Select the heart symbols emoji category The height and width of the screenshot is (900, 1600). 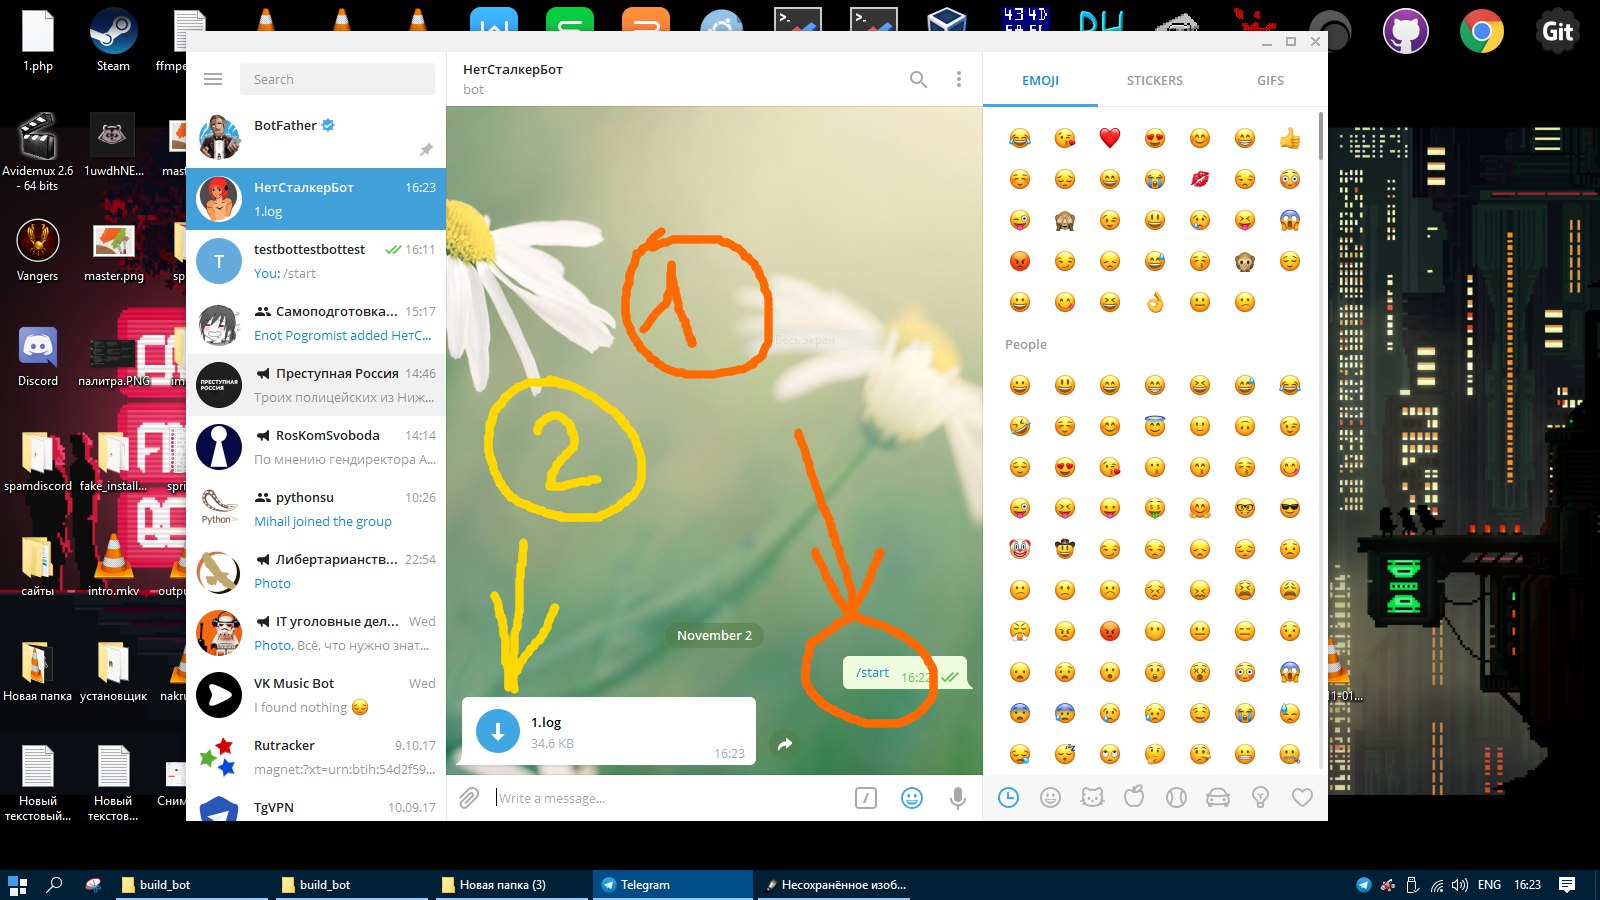click(1302, 797)
